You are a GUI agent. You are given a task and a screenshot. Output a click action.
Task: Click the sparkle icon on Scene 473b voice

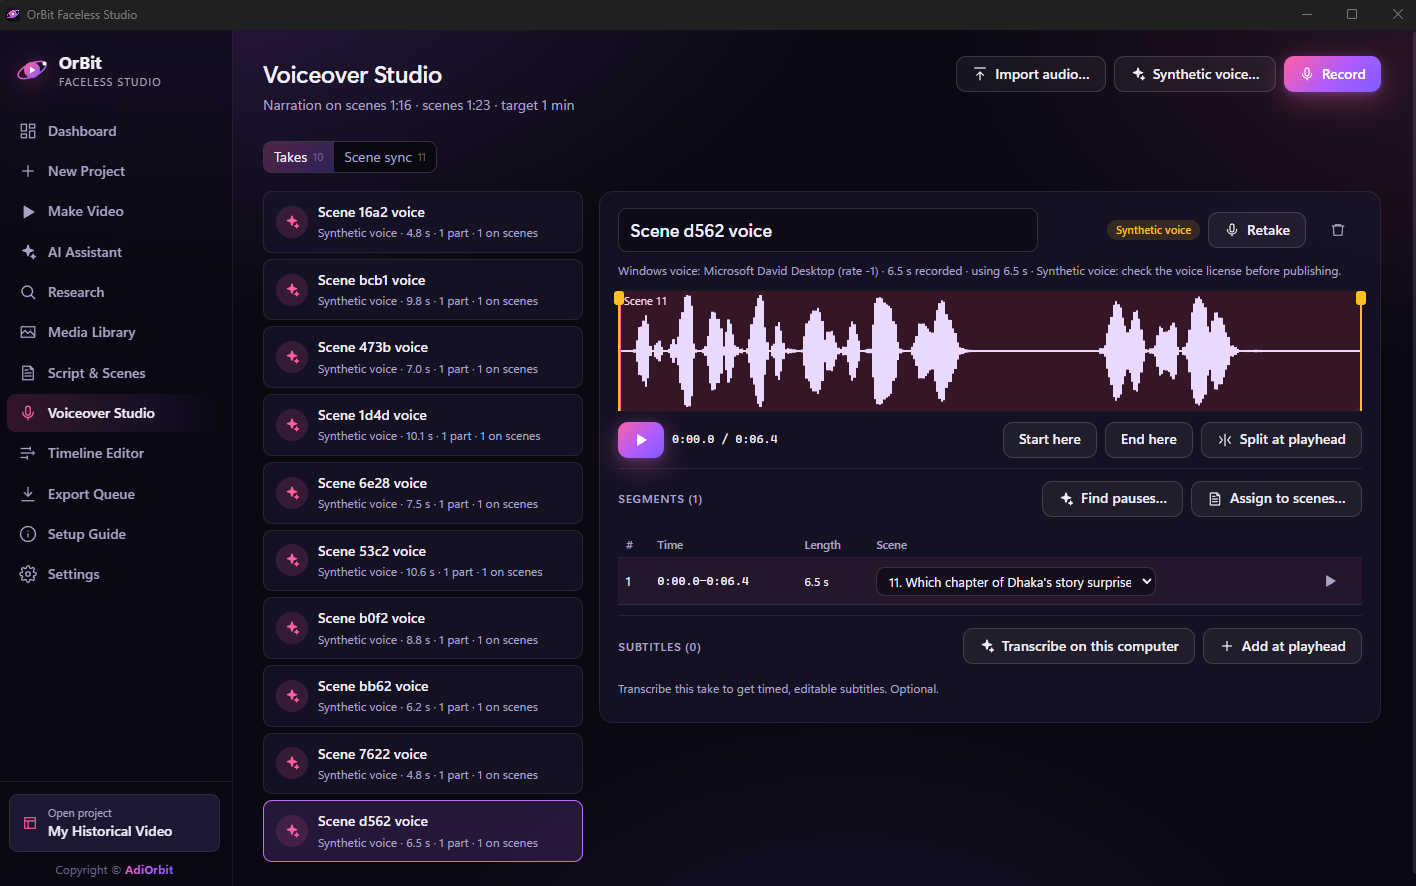pyautogui.click(x=293, y=357)
